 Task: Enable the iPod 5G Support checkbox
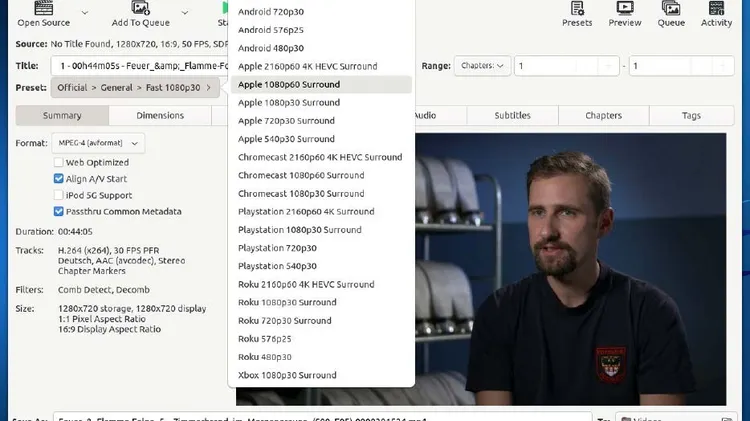click(58, 195)
